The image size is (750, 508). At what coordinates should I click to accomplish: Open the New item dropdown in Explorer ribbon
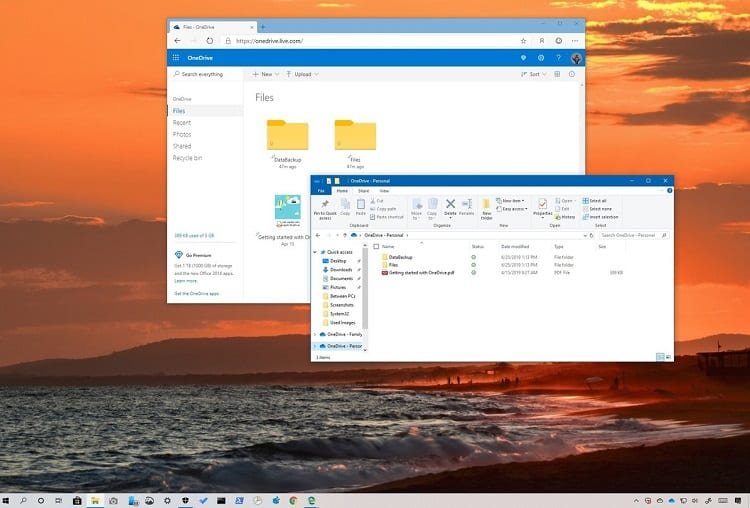point(510,201)
